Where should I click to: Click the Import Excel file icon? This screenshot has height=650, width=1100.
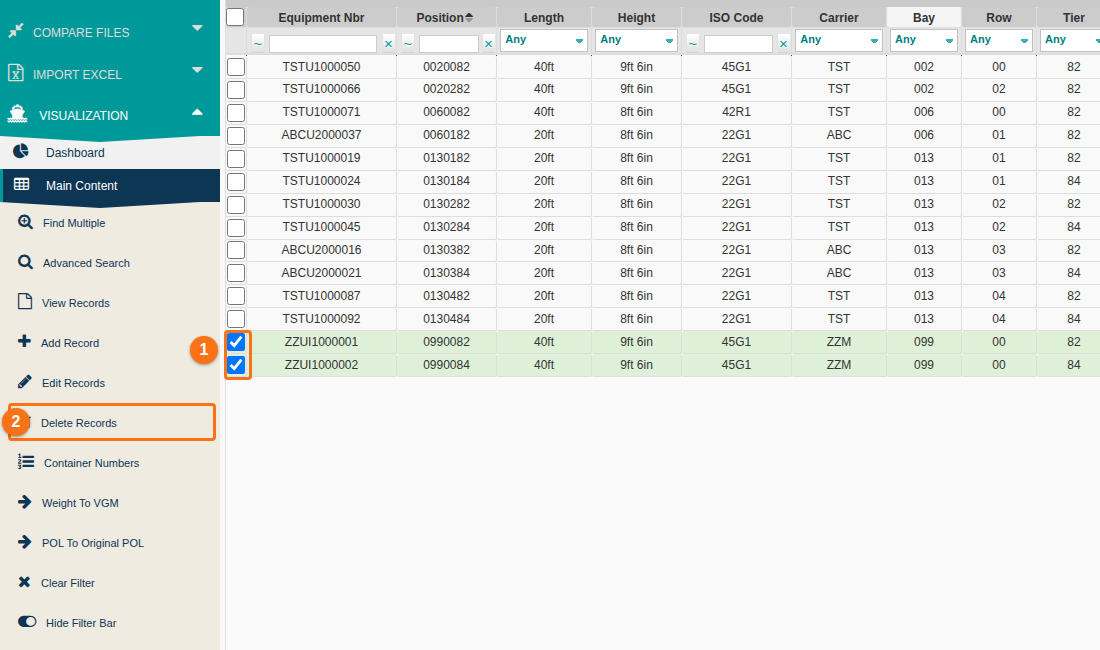(x=16, y=73)
